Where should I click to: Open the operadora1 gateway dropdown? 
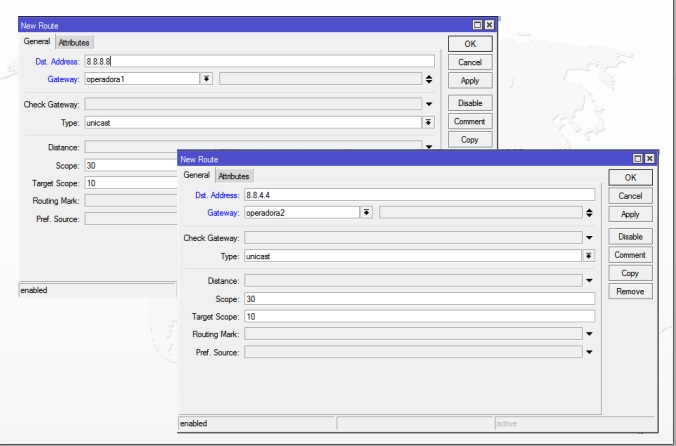(x=207, y=79)
